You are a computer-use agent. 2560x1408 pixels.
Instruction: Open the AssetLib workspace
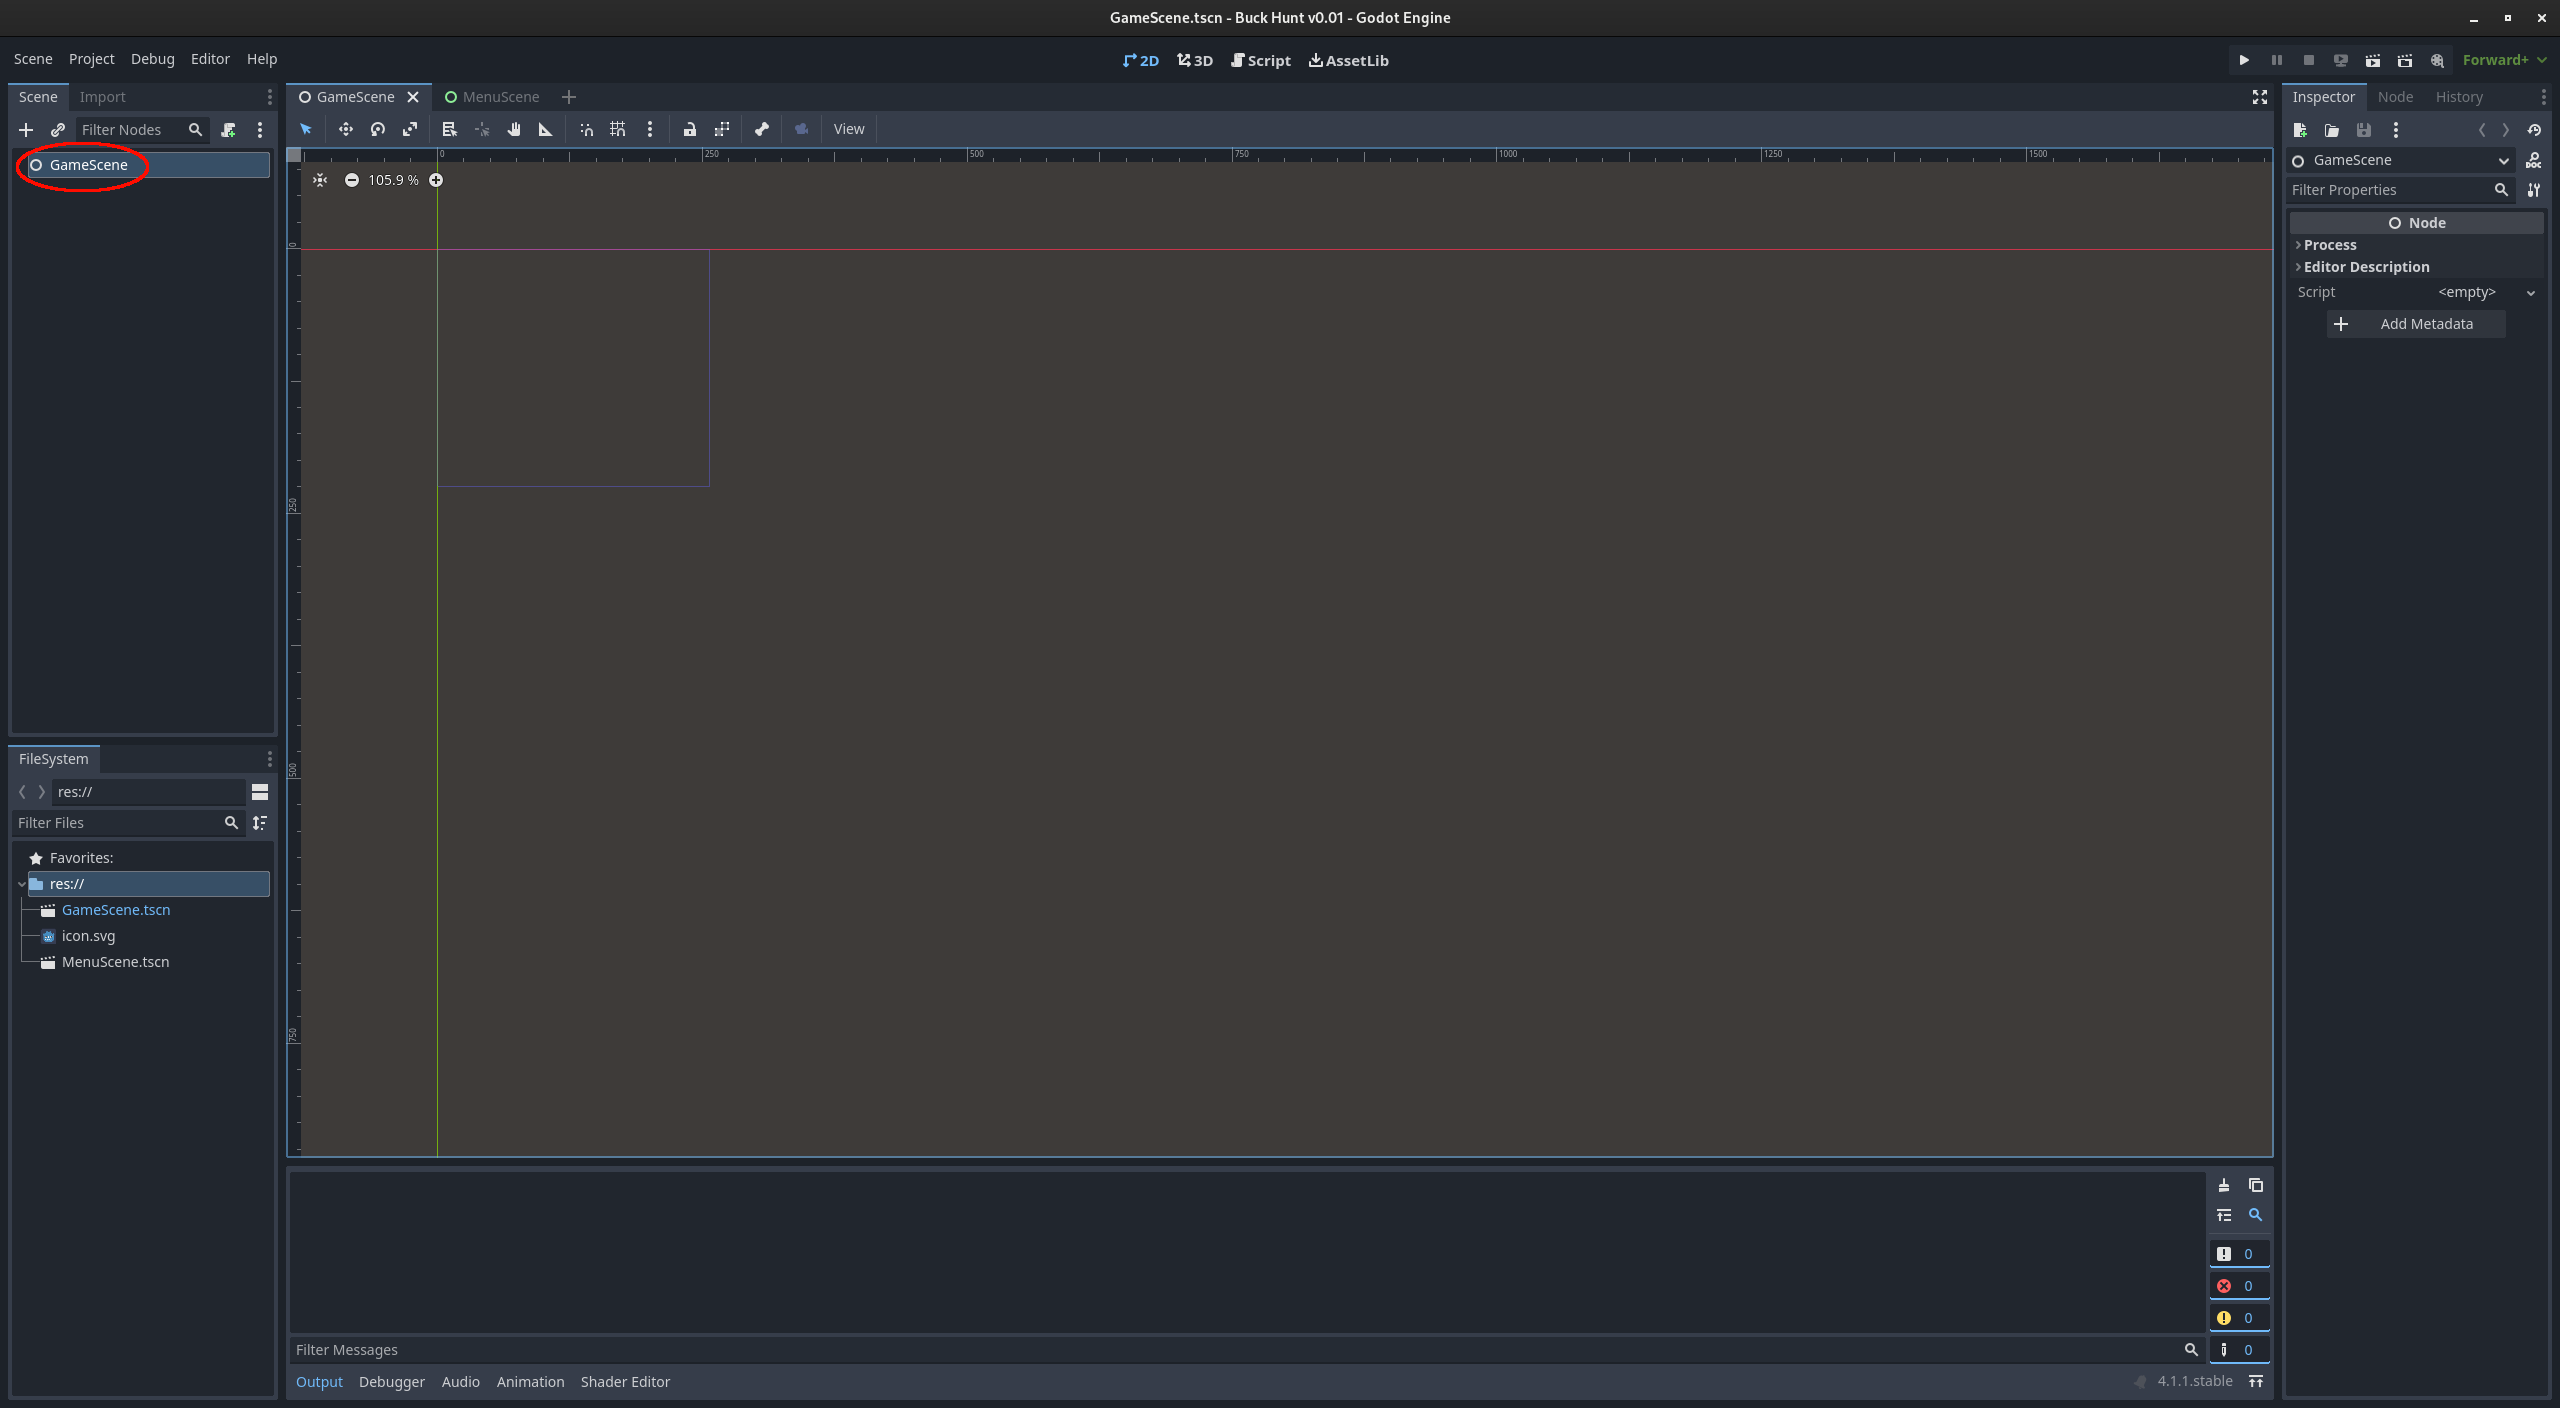tap(1348, 61)
